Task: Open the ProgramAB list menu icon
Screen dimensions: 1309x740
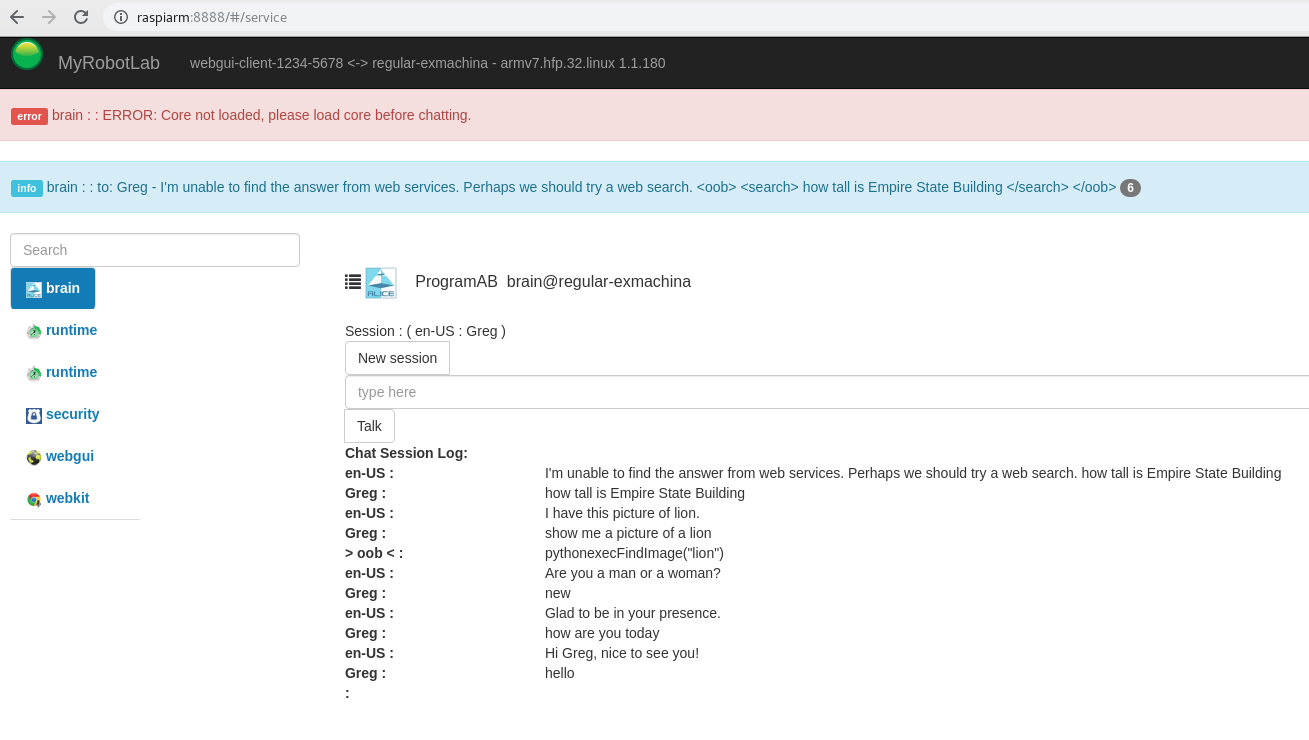Action: (353, 282)
